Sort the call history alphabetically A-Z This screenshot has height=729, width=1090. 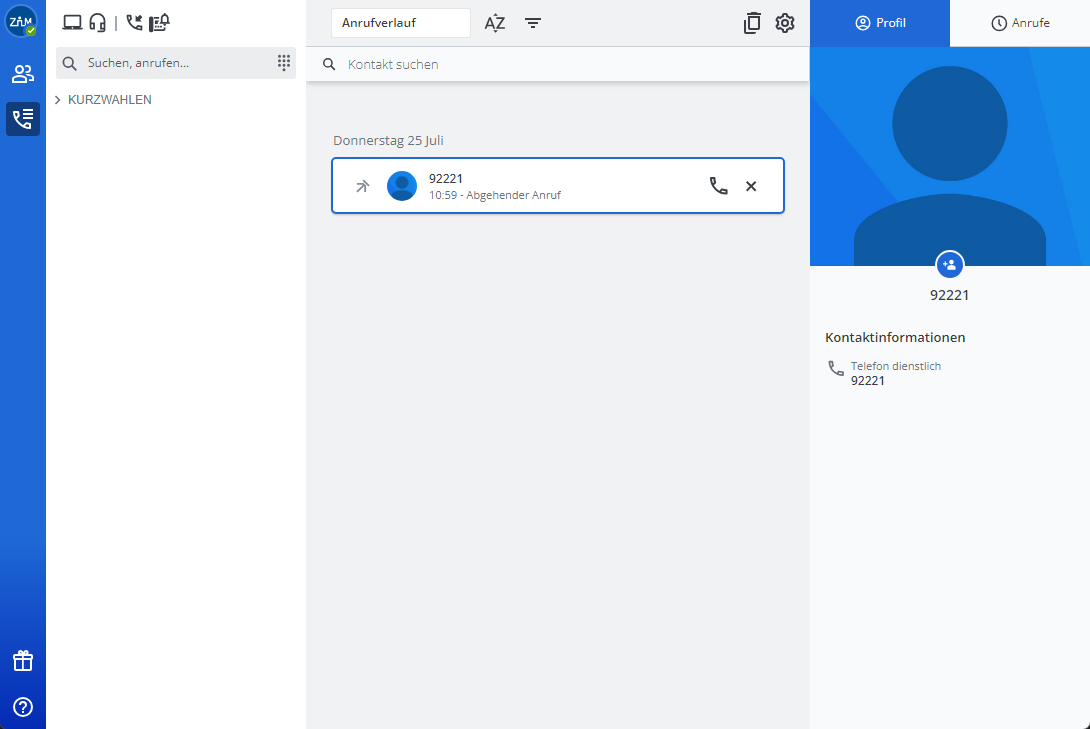coord(495,23)
